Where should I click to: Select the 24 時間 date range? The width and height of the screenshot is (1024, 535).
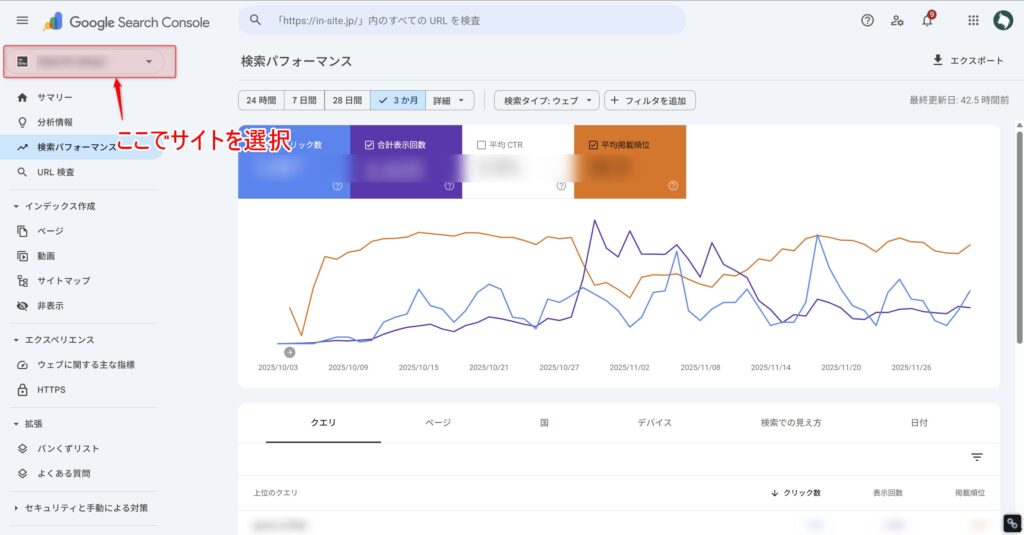(x=261, y=101)
